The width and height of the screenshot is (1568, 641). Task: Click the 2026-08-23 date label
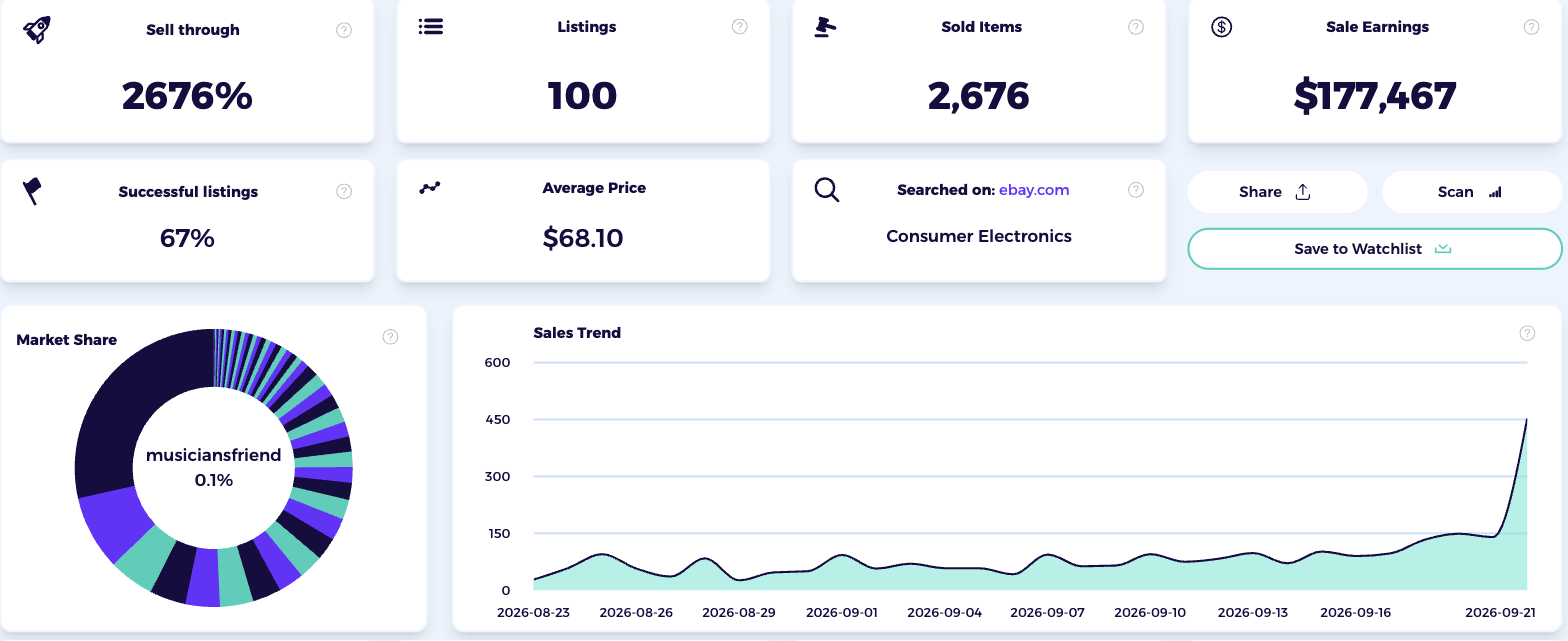pyautogui.click(x=534, y=612)
